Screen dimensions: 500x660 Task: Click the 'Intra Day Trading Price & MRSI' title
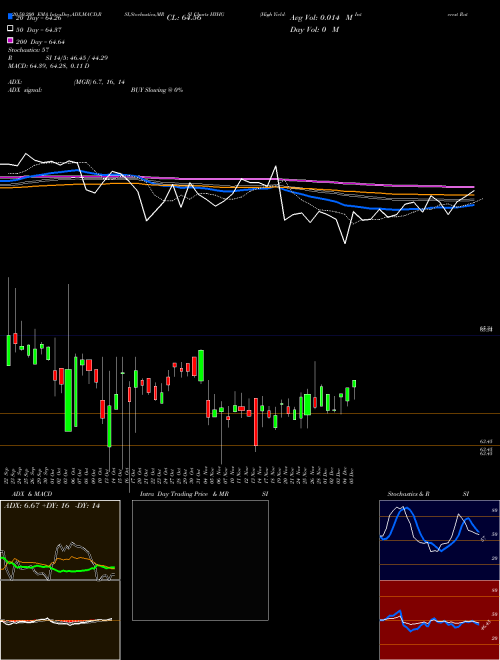point(204,494)
